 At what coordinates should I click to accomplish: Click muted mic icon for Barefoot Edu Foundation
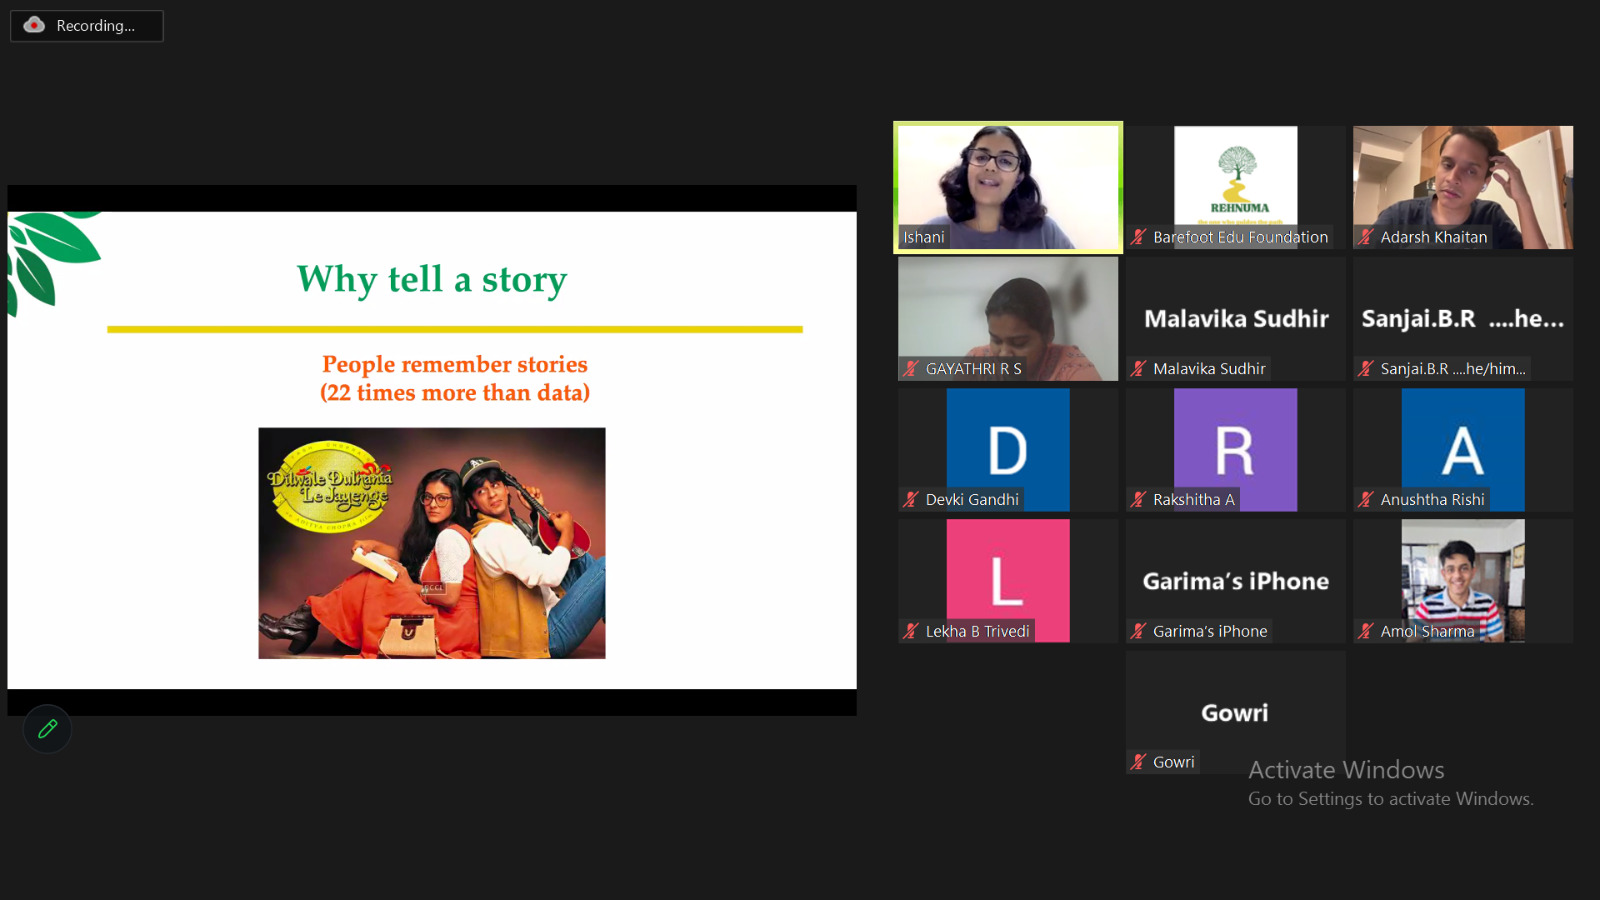1139,237
